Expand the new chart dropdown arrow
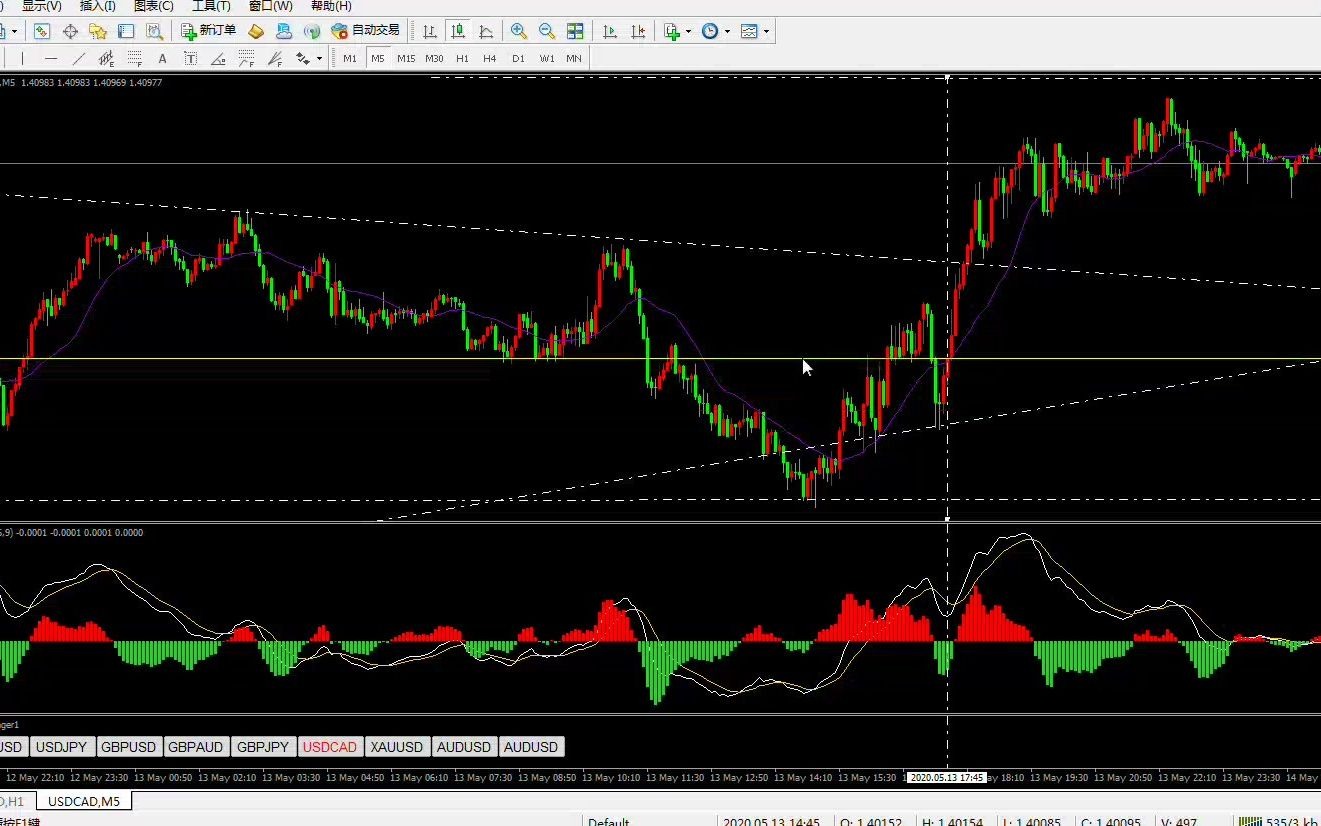The image size is (1321, 826). coord(14,31)
